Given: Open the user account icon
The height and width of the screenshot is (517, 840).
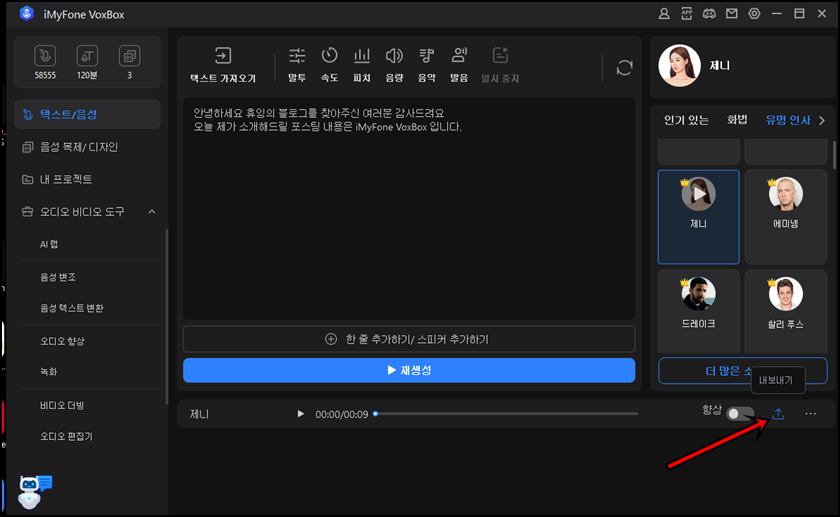Looking at the screenshot, I should click(664, 14).
